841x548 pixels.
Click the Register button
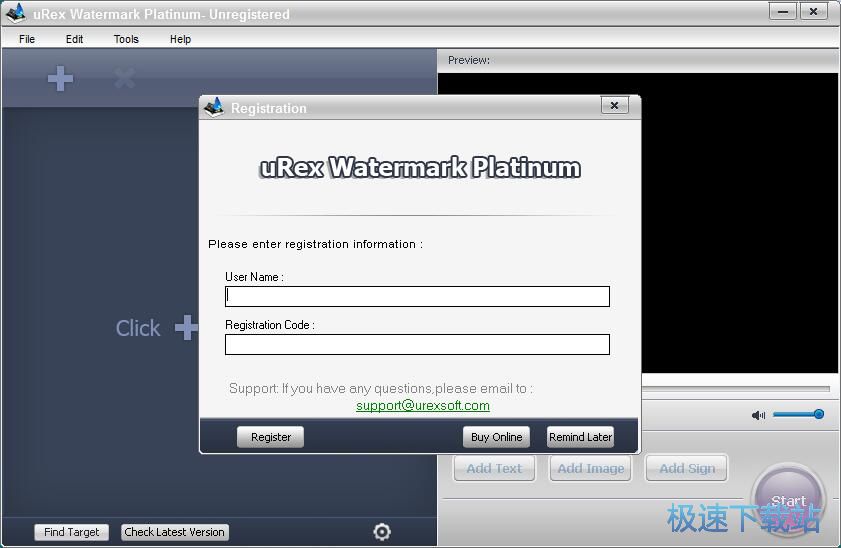[x=270, y=437]
